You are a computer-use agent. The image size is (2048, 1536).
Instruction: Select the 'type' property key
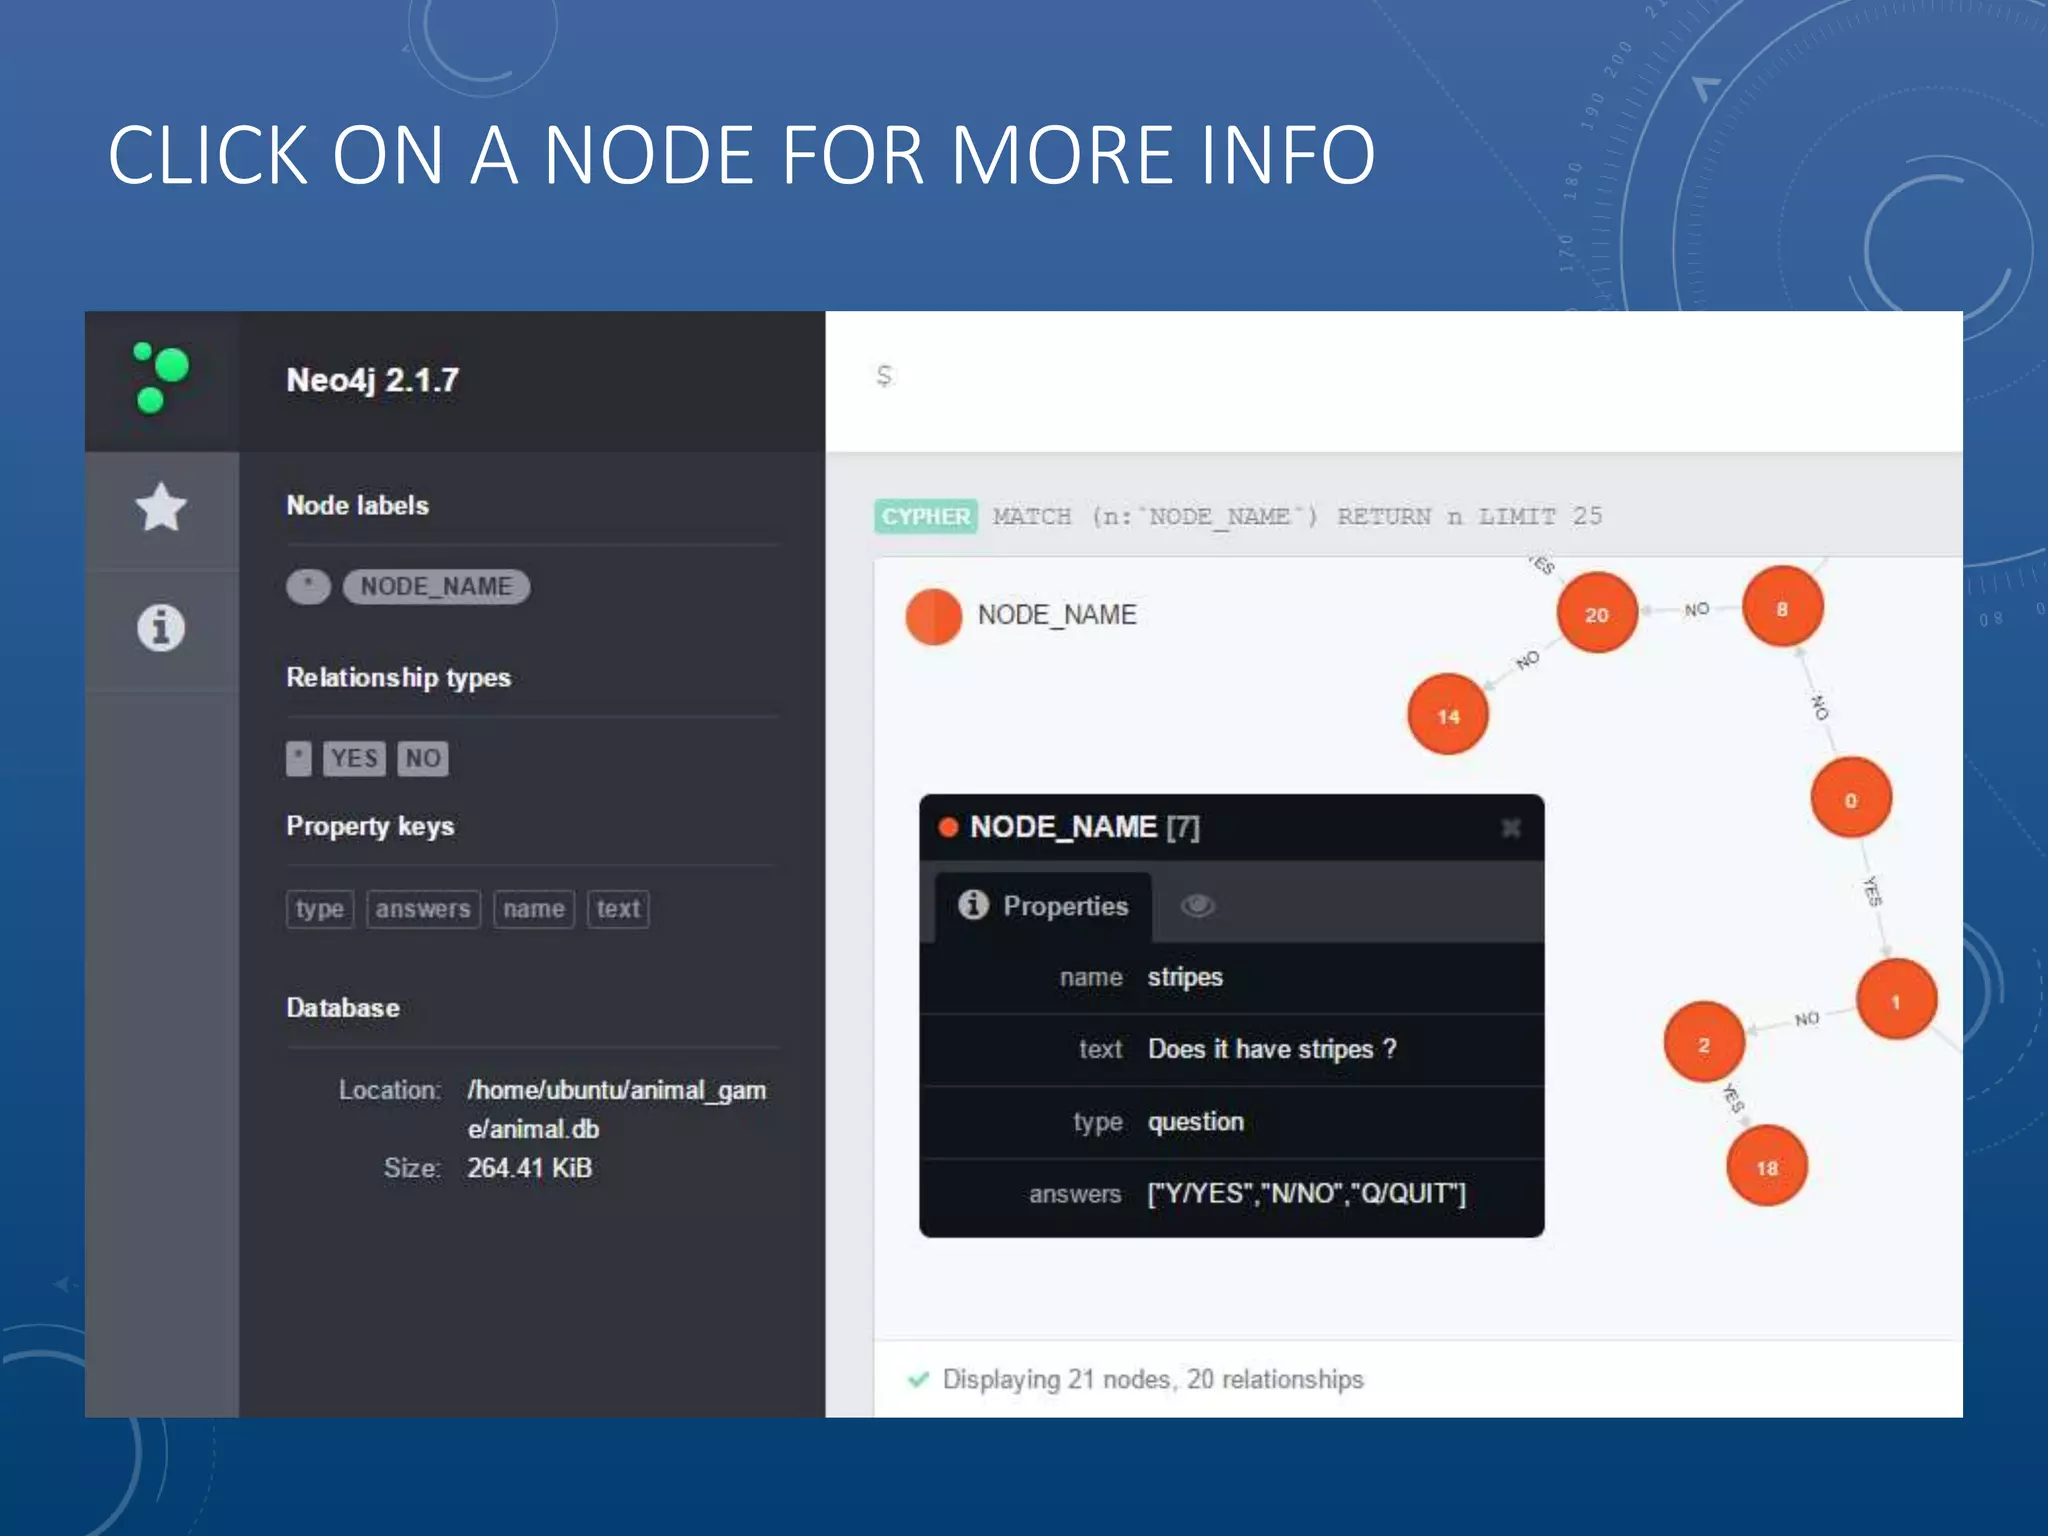[320, 909]
